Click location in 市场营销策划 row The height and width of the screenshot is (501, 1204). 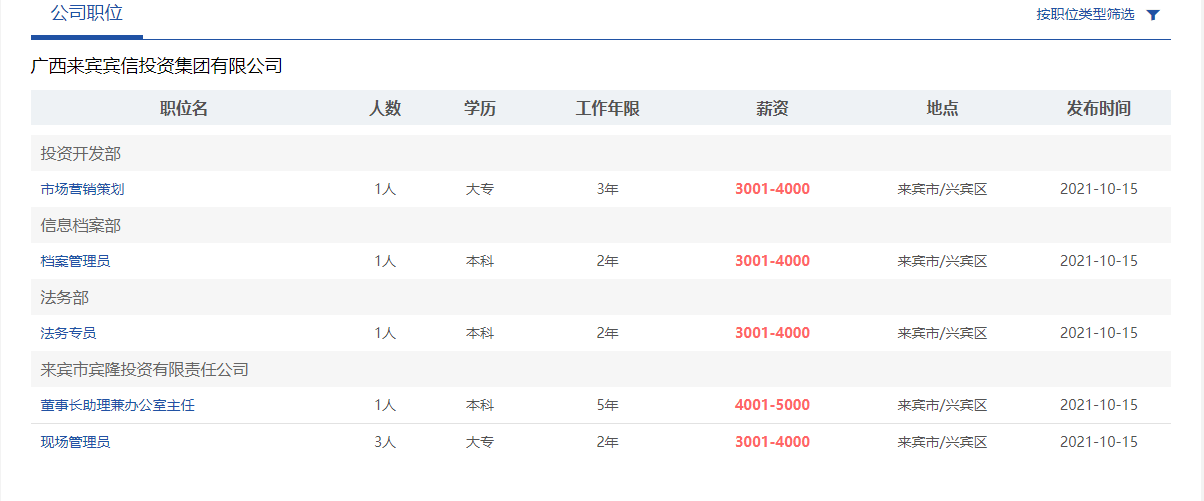coord(942,189)
